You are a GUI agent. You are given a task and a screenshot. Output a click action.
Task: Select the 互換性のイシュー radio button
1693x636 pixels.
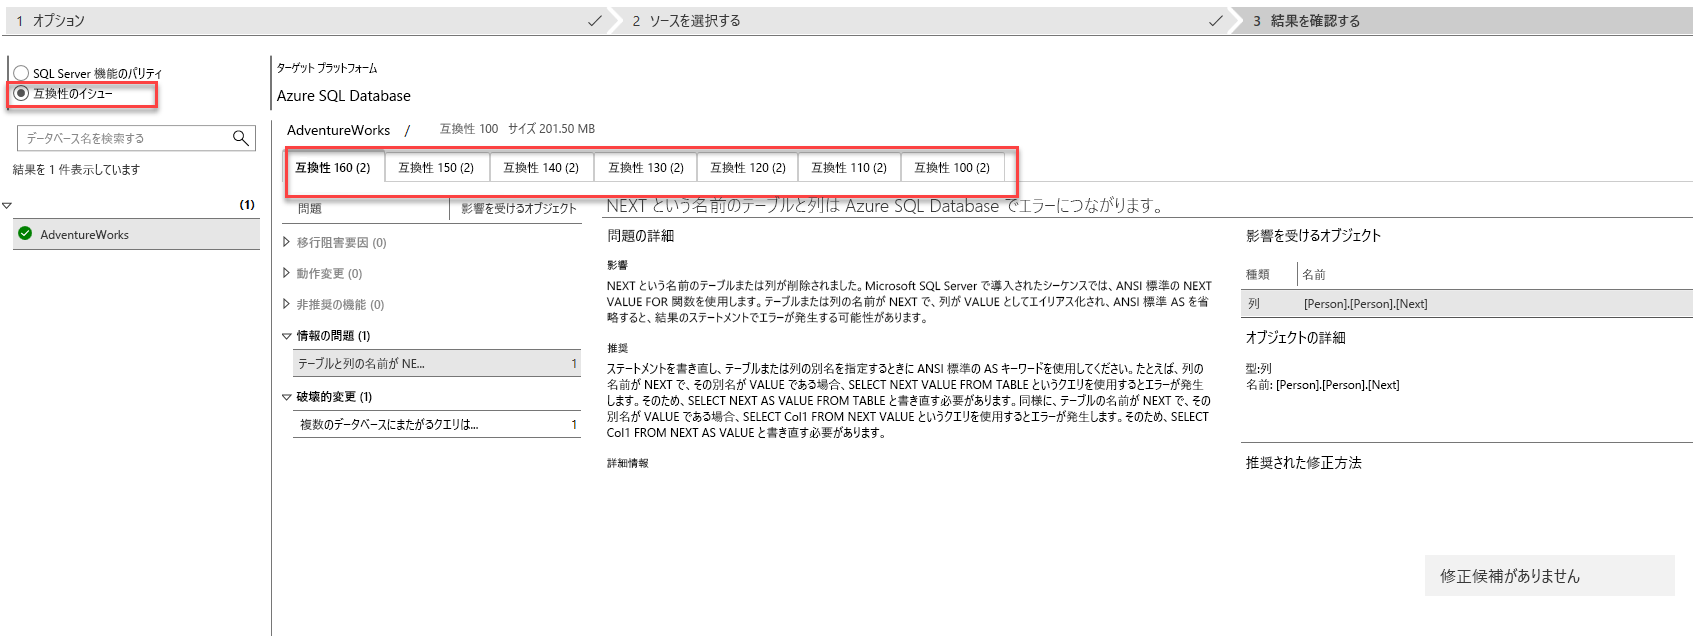[21, 93]
